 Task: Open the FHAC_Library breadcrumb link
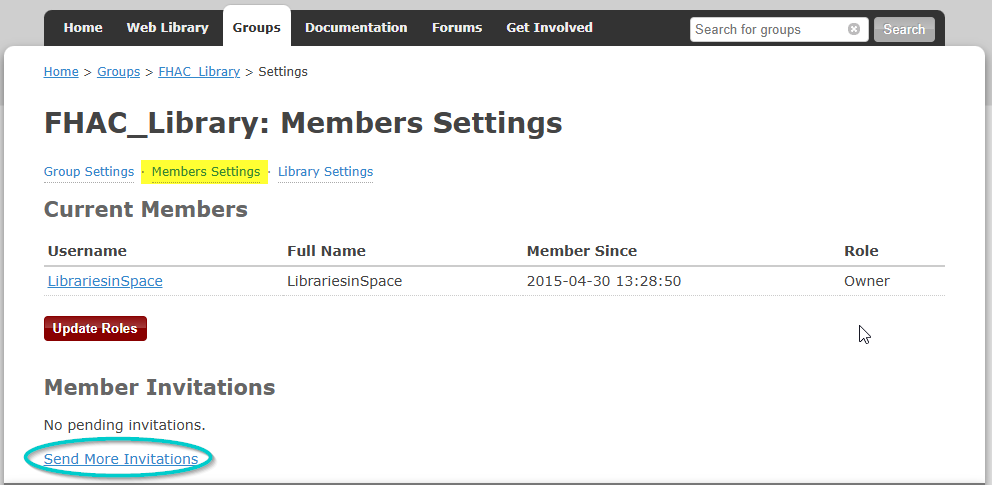coord(199,71)
